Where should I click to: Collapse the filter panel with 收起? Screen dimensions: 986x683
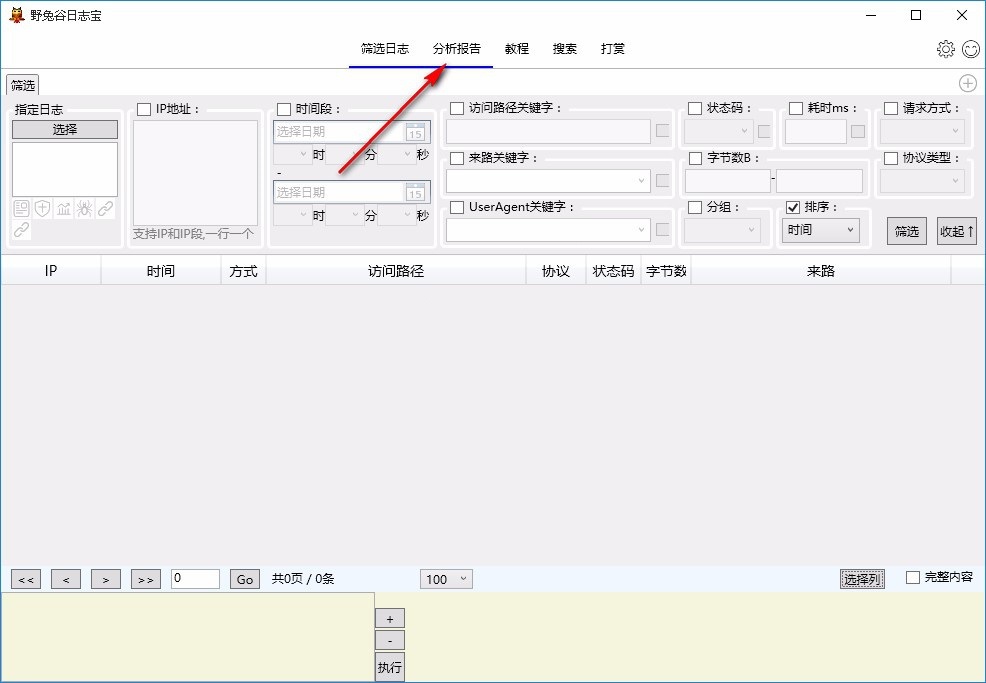coord(956,231)
